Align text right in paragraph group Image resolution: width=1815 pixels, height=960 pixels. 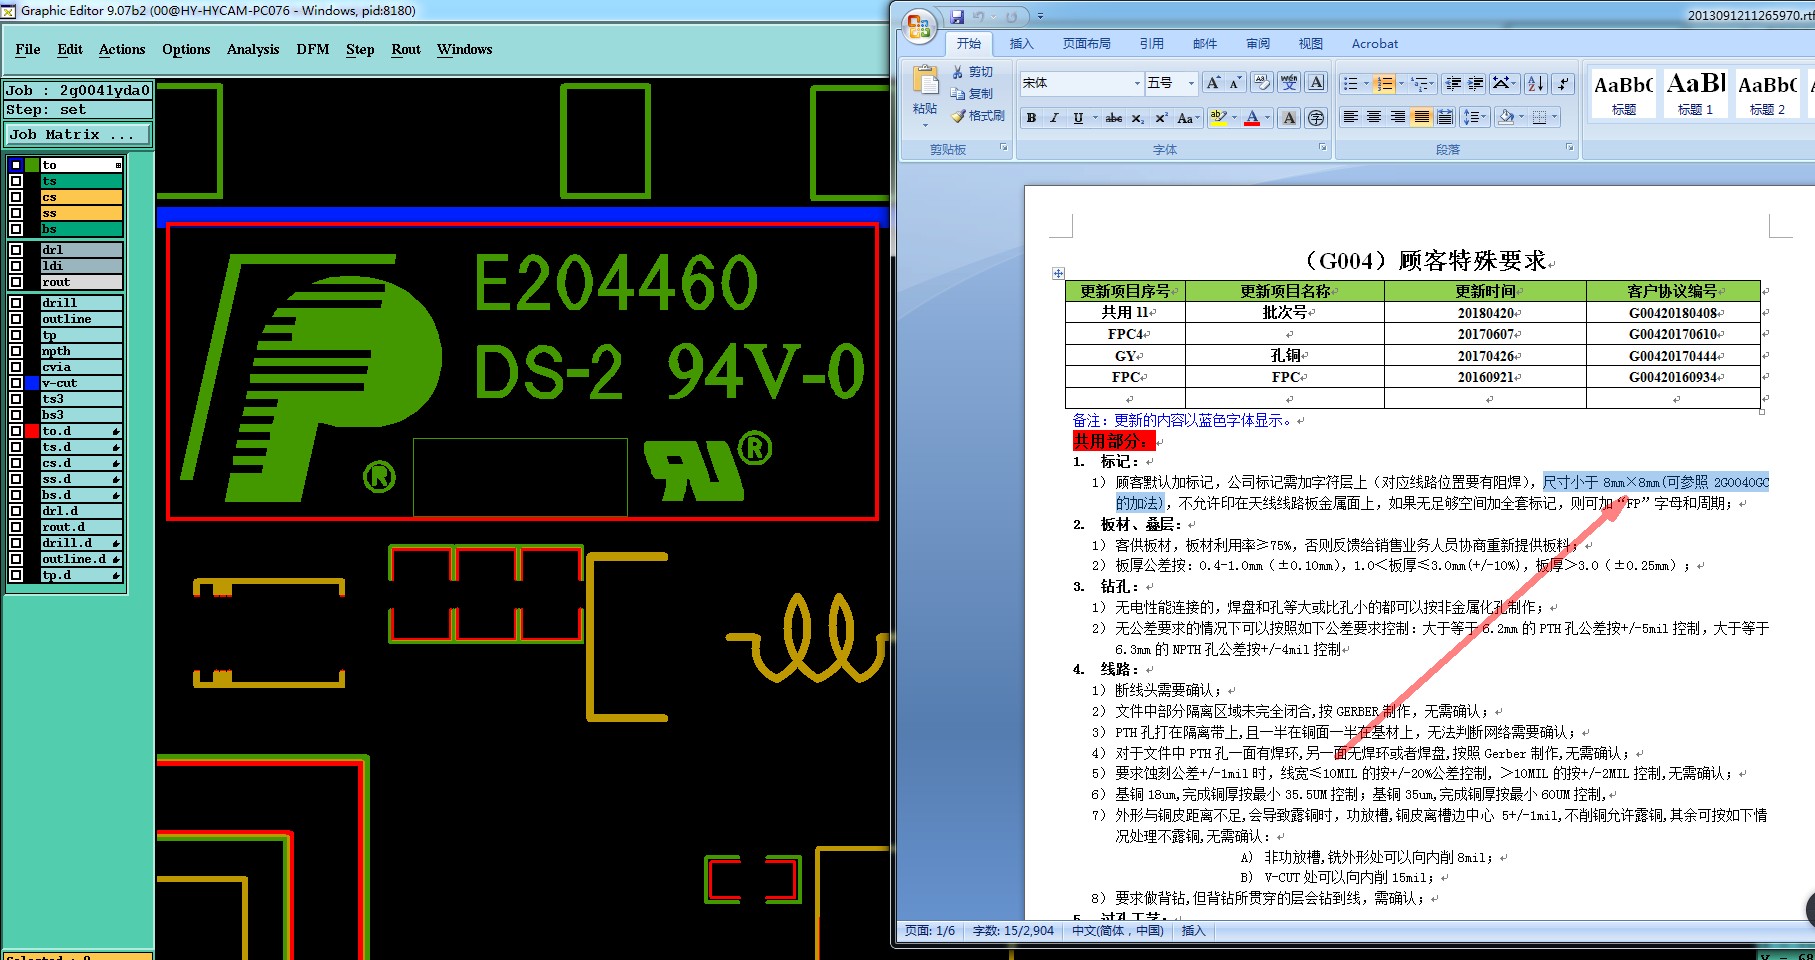tap(1398, 118)
